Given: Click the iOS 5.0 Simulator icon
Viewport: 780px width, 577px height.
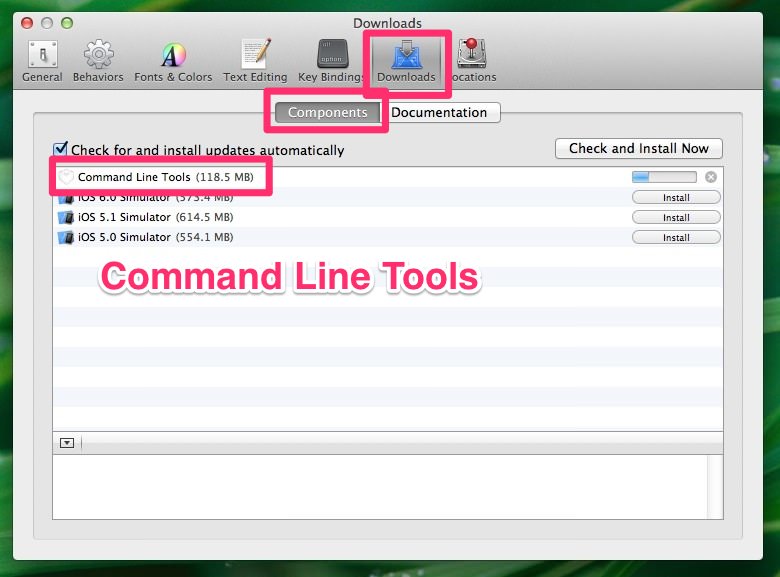Looking at the screenshot, I should click(66, 237).
